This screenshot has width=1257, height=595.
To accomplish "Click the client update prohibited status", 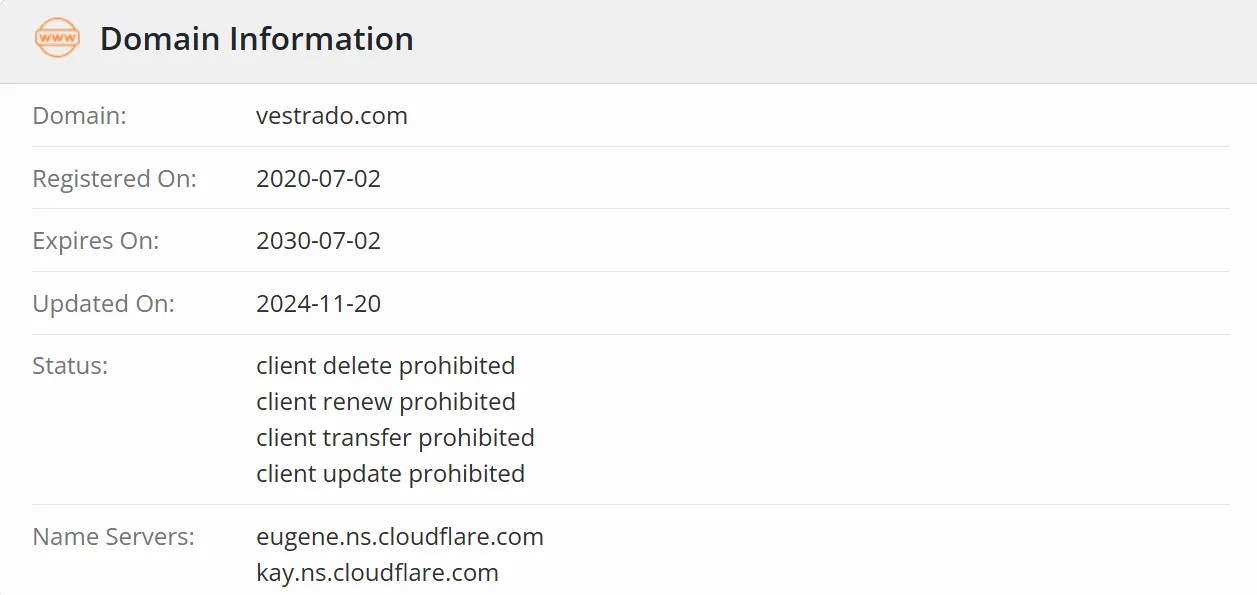I will tap(391, 474).
